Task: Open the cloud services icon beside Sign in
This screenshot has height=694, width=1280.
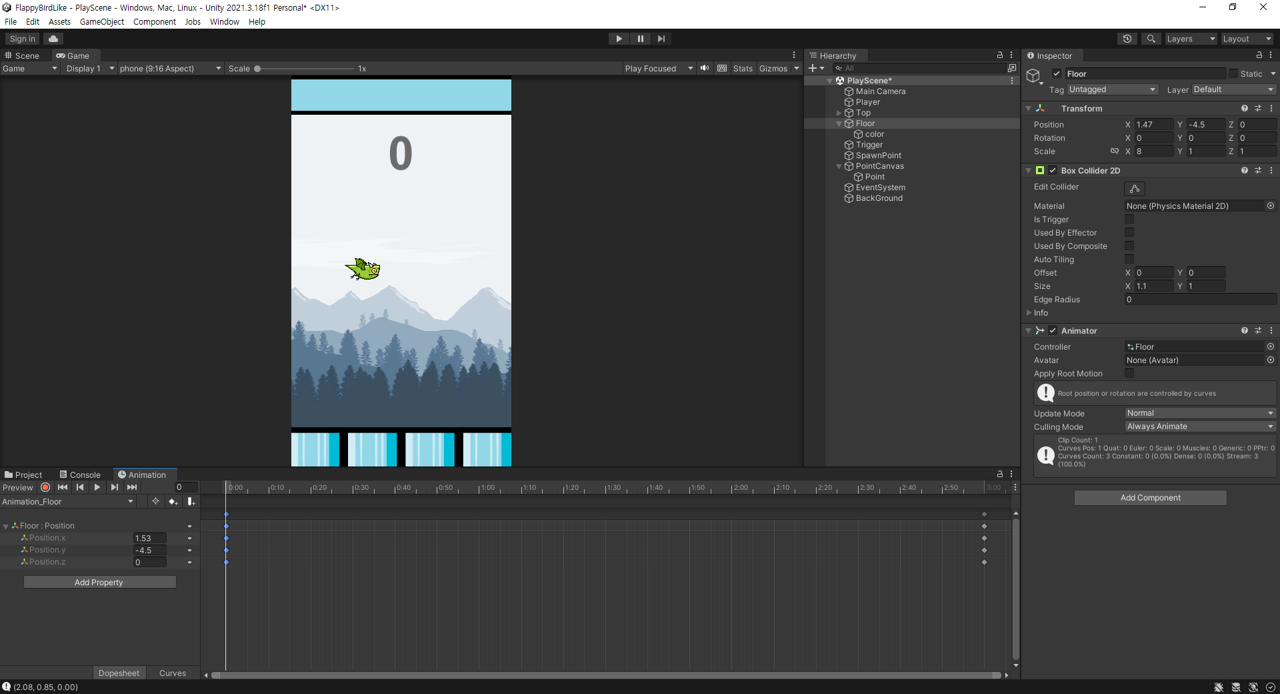Action: (53, 39)
